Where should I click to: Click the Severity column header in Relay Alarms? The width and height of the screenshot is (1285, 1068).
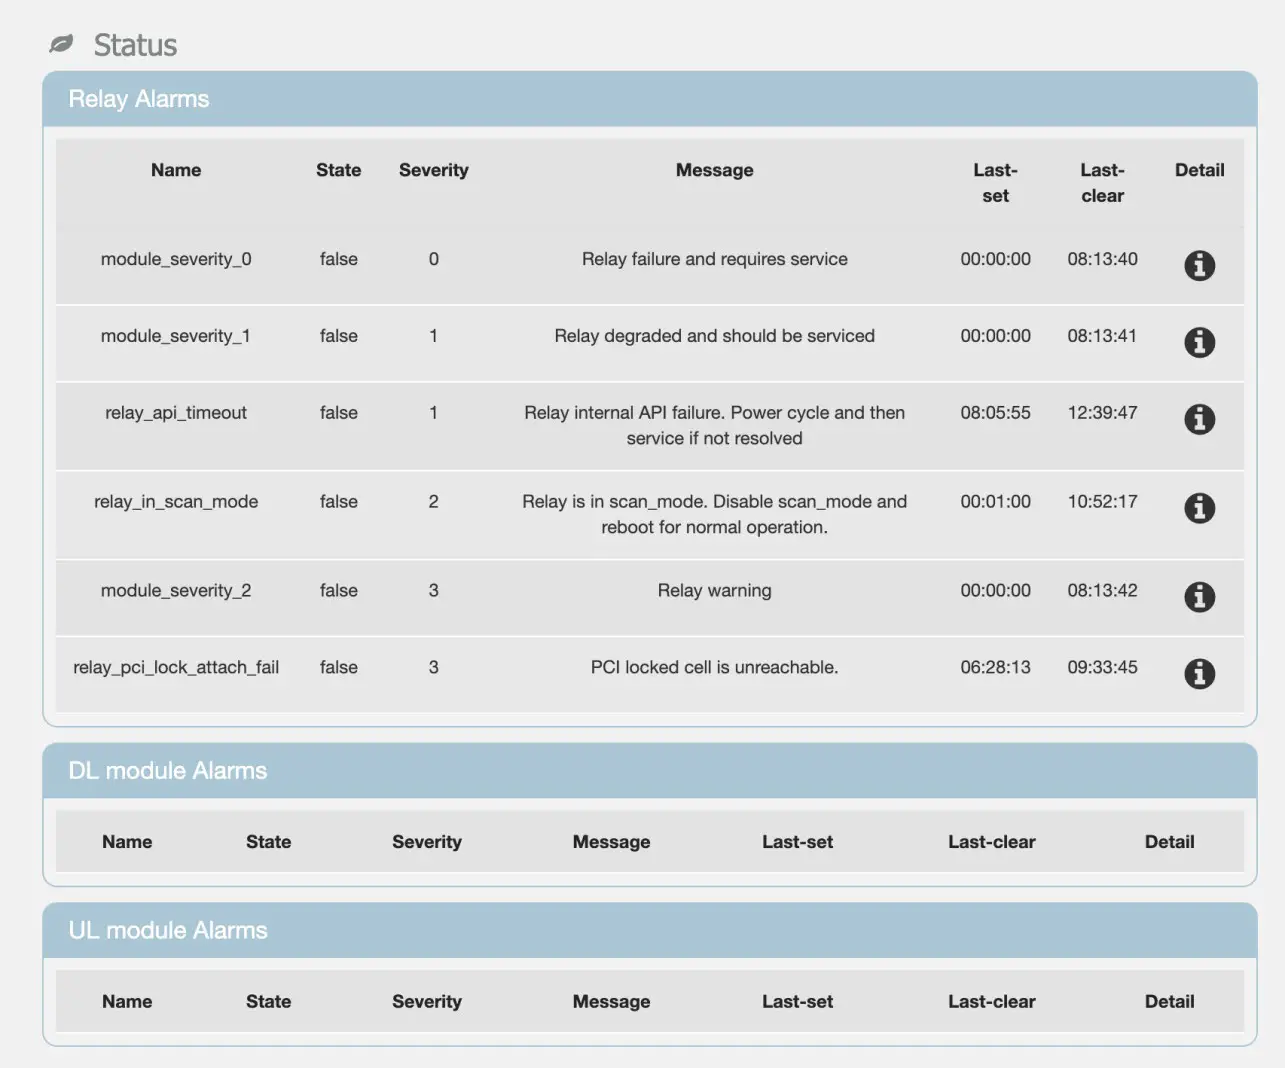point(434,170)
